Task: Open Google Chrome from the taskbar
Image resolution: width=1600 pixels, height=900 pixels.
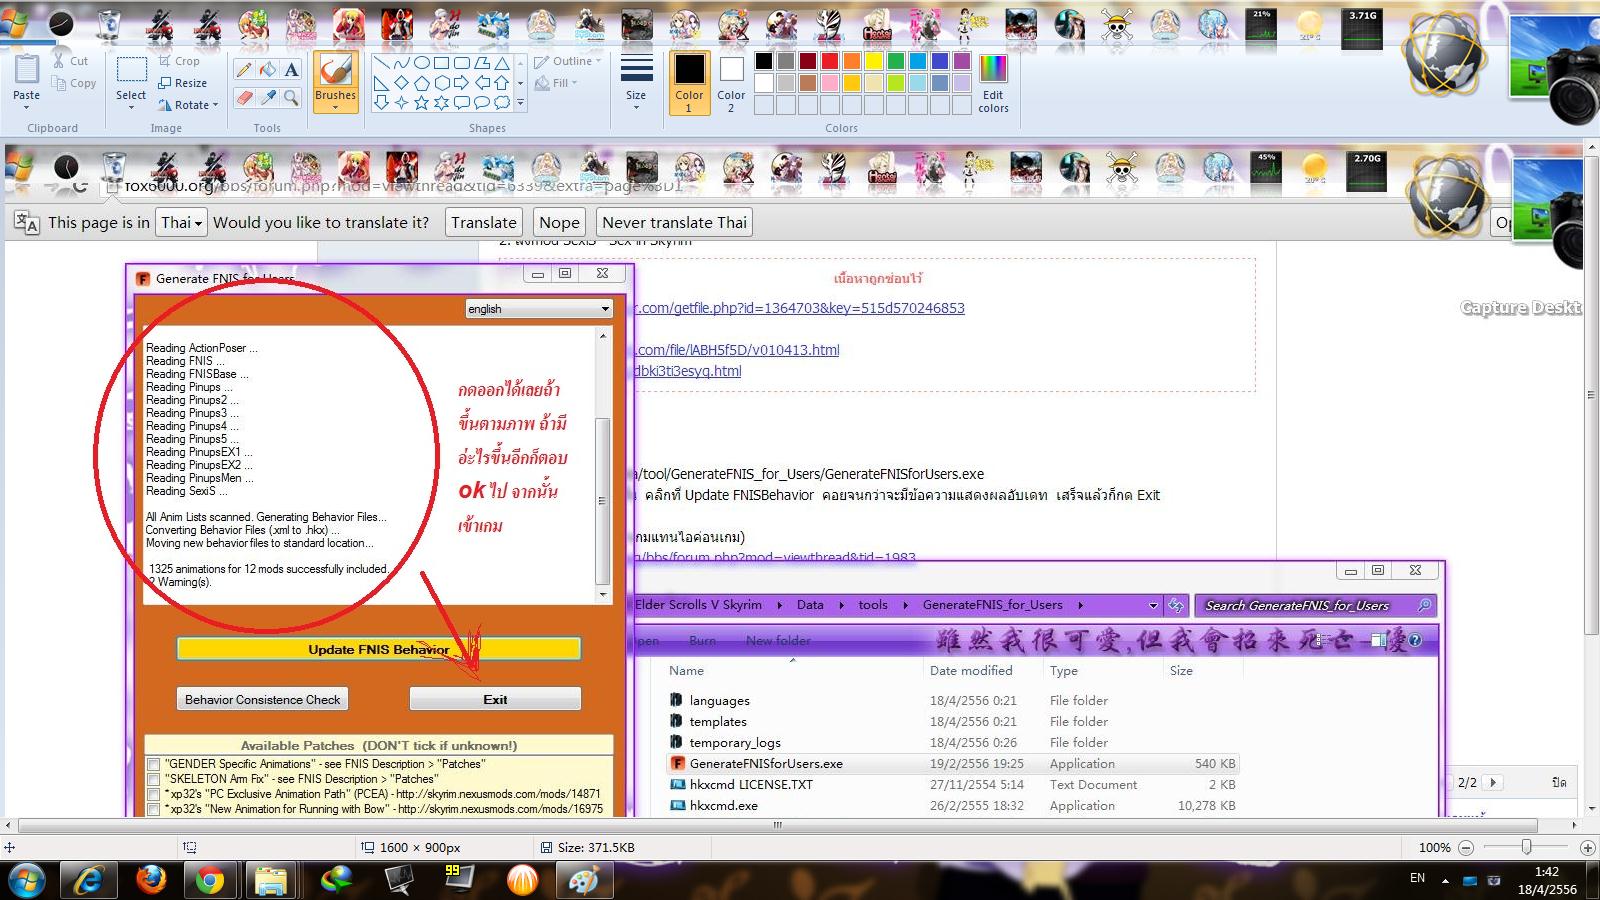Action: pos(210,880)
